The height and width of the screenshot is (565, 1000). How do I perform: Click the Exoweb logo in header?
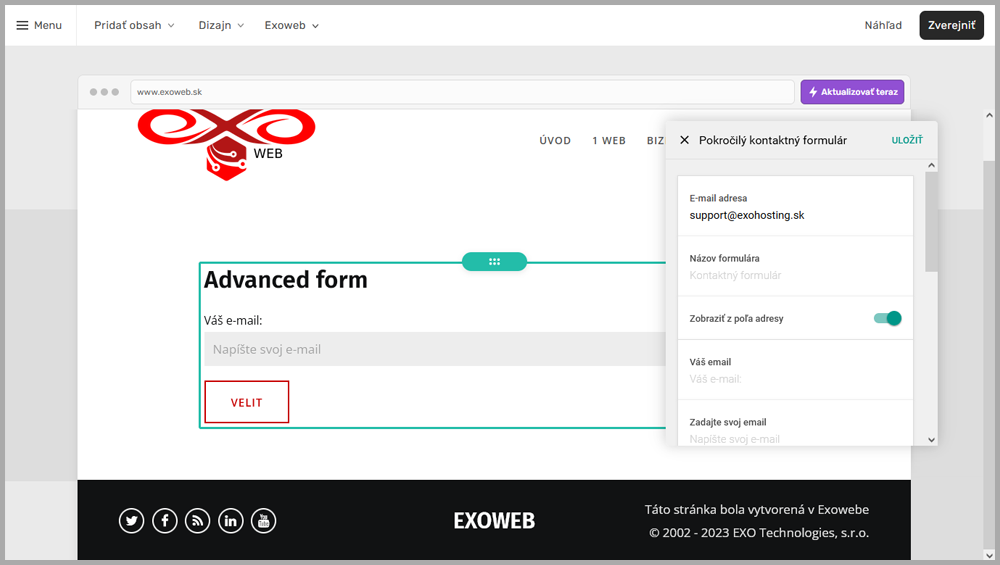pos(227,141)
